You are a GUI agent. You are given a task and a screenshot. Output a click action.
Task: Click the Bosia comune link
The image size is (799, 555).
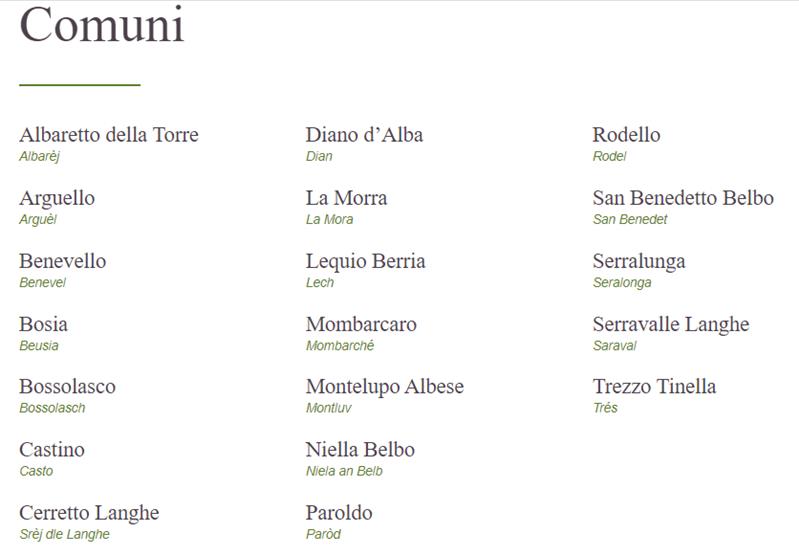click(x=43, y=324)
